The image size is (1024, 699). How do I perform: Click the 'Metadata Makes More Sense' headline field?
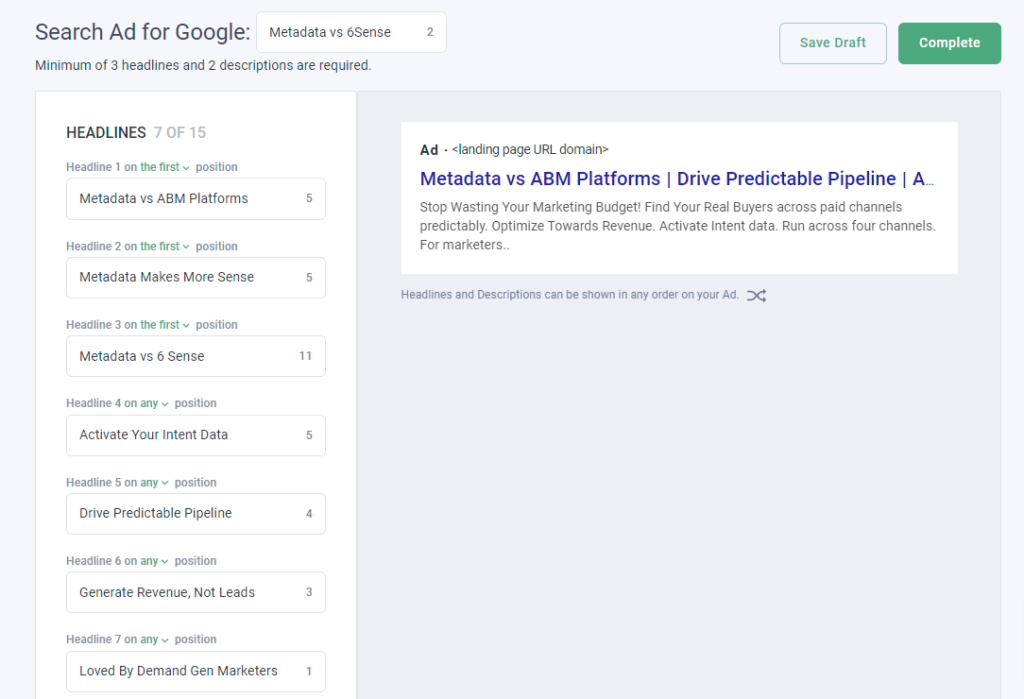pos(196,278)
